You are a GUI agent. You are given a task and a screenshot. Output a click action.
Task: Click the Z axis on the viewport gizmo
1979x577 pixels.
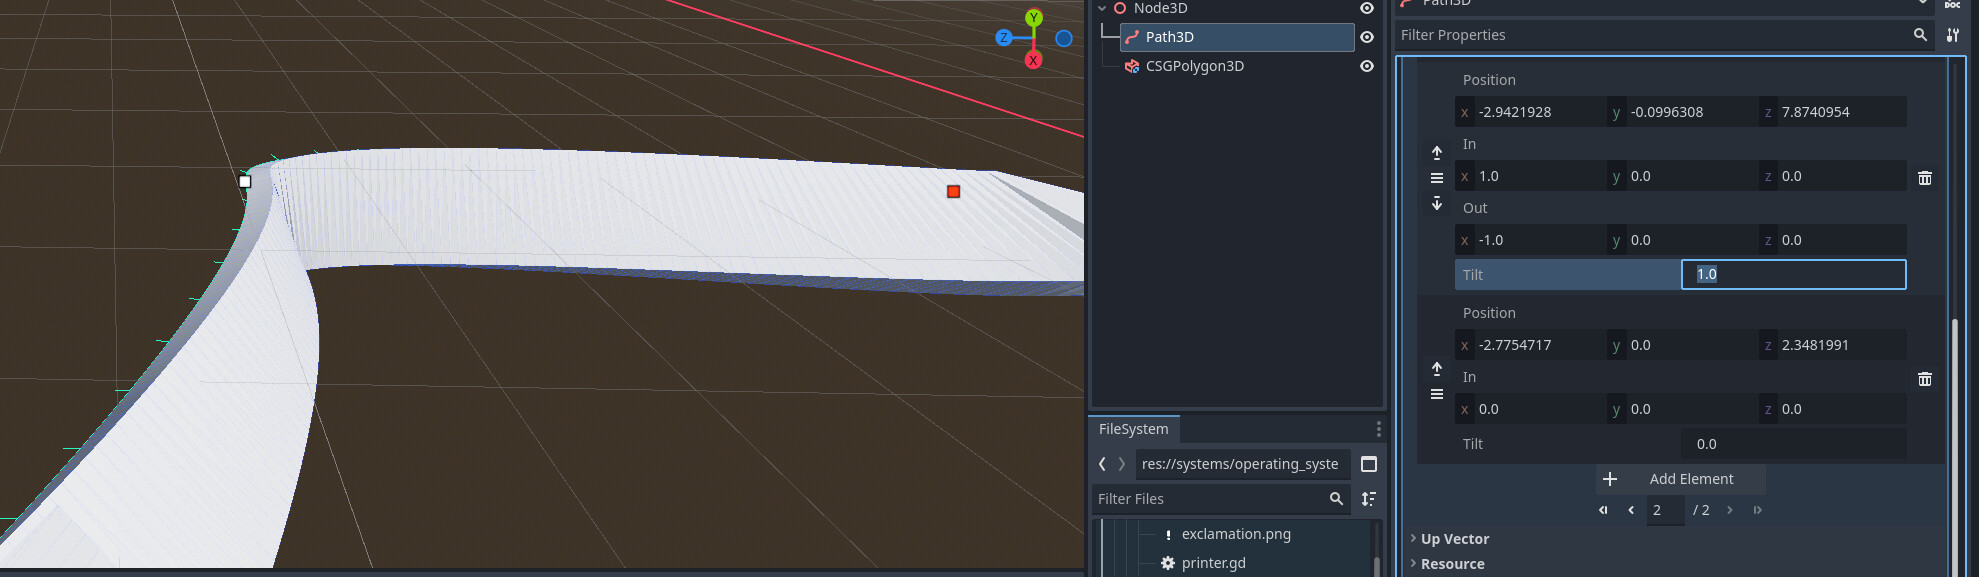1004,38
